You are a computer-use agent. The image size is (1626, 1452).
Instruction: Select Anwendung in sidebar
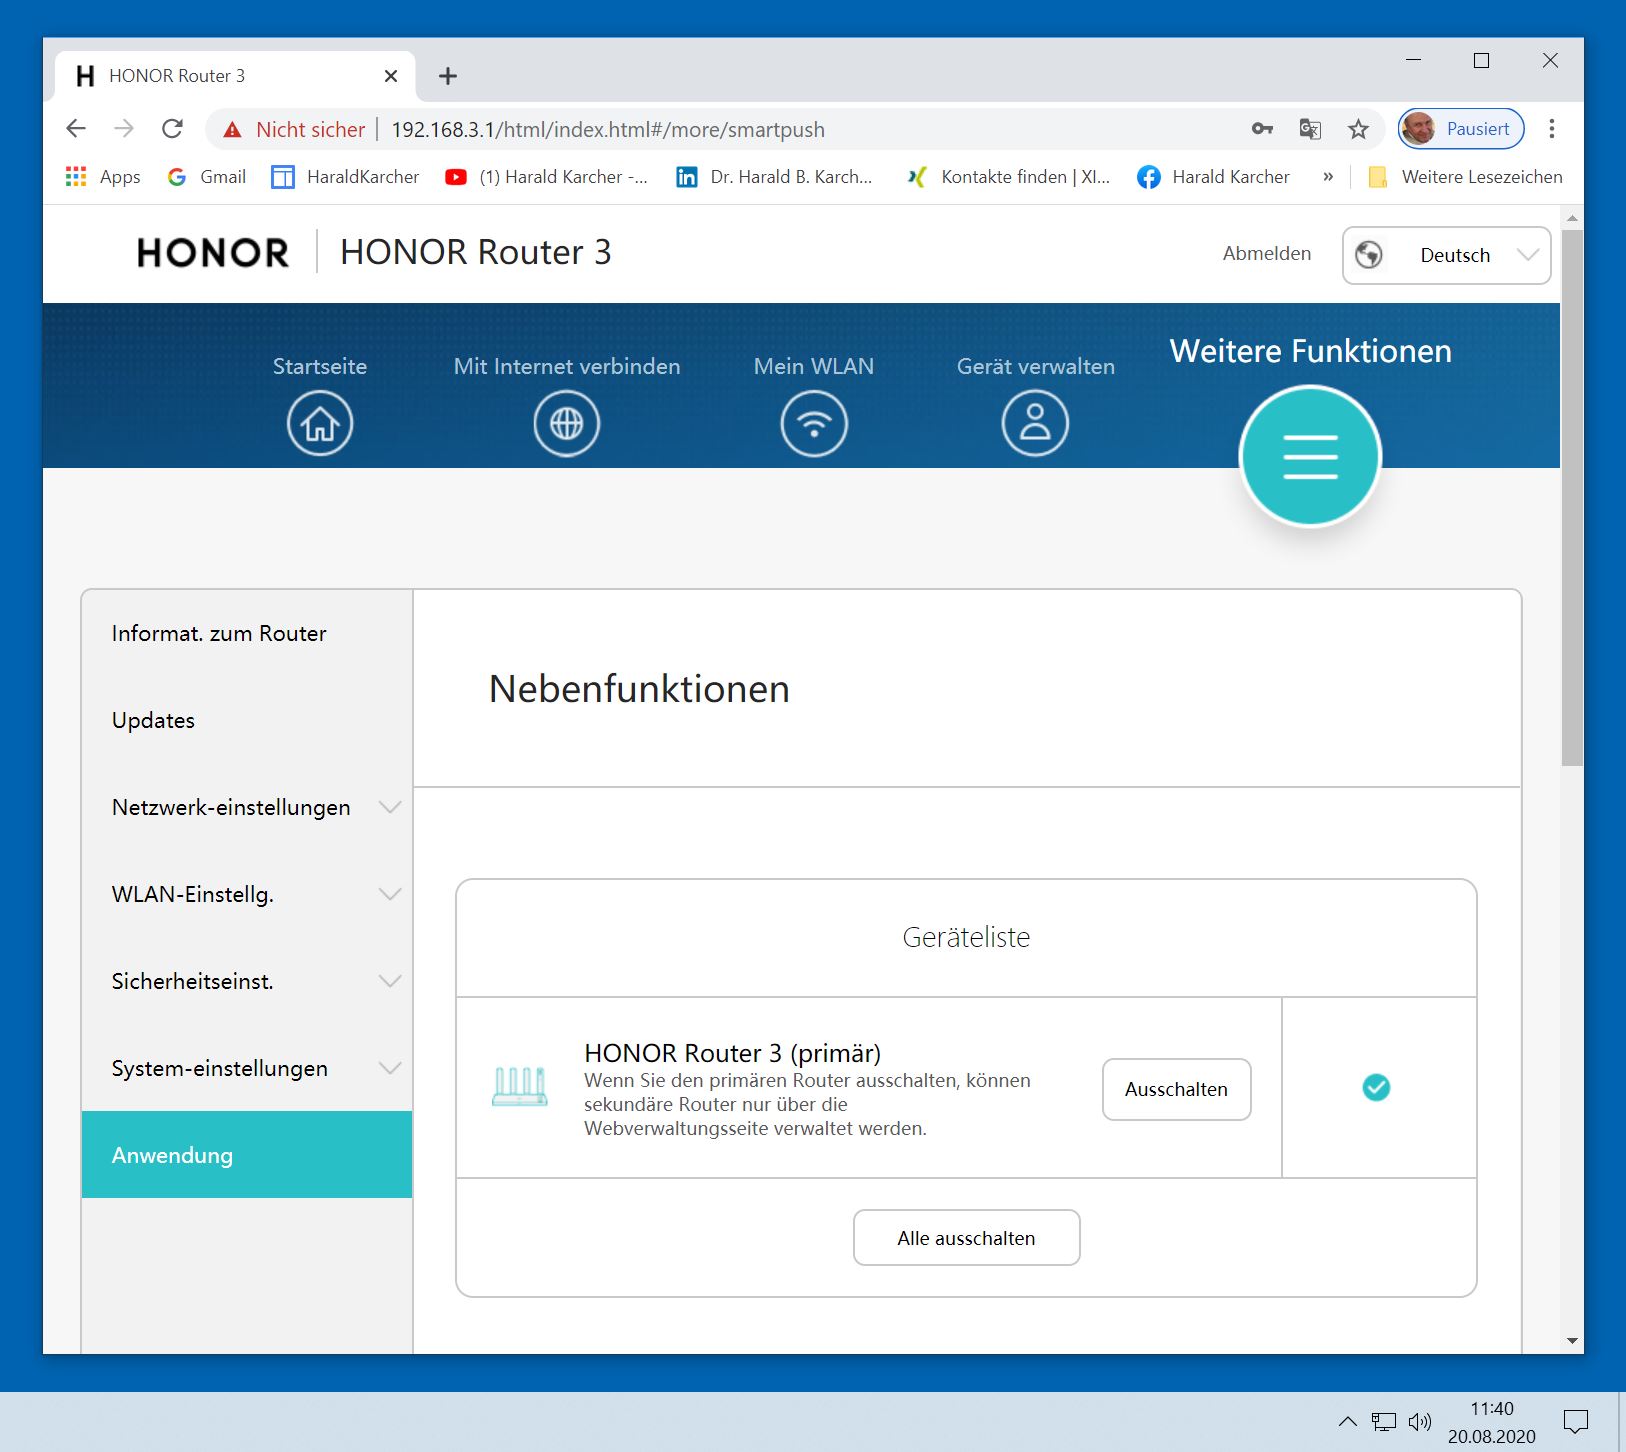[x=247, y=1155]
